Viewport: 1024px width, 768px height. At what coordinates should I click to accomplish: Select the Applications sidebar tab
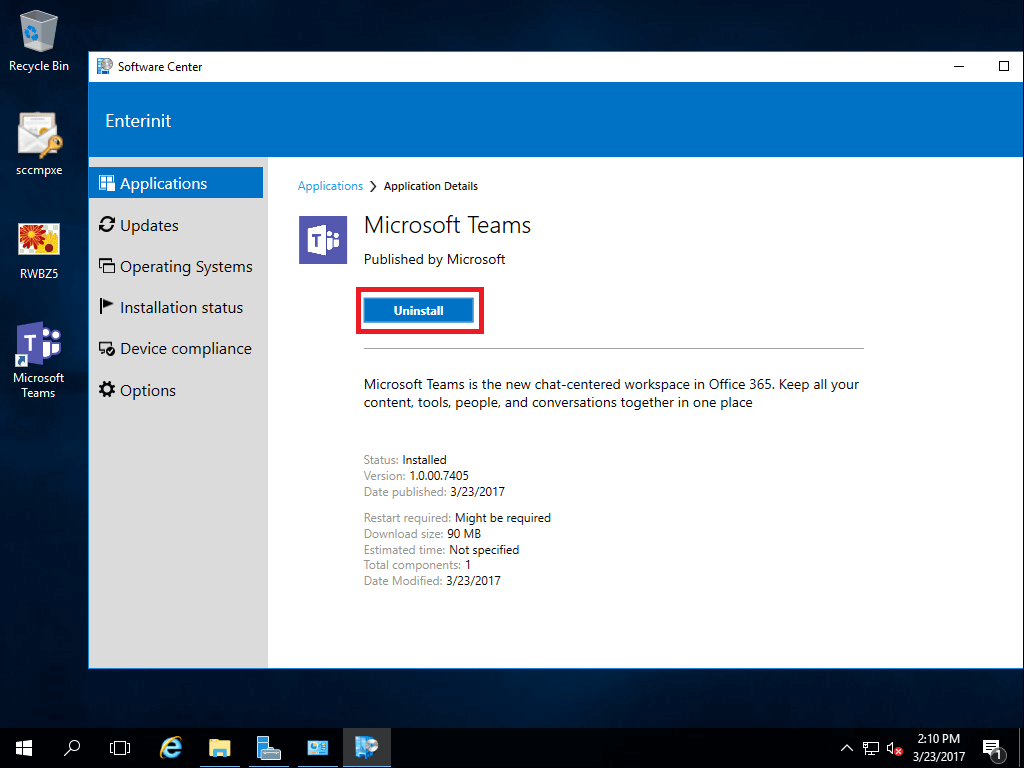(176, 183)
